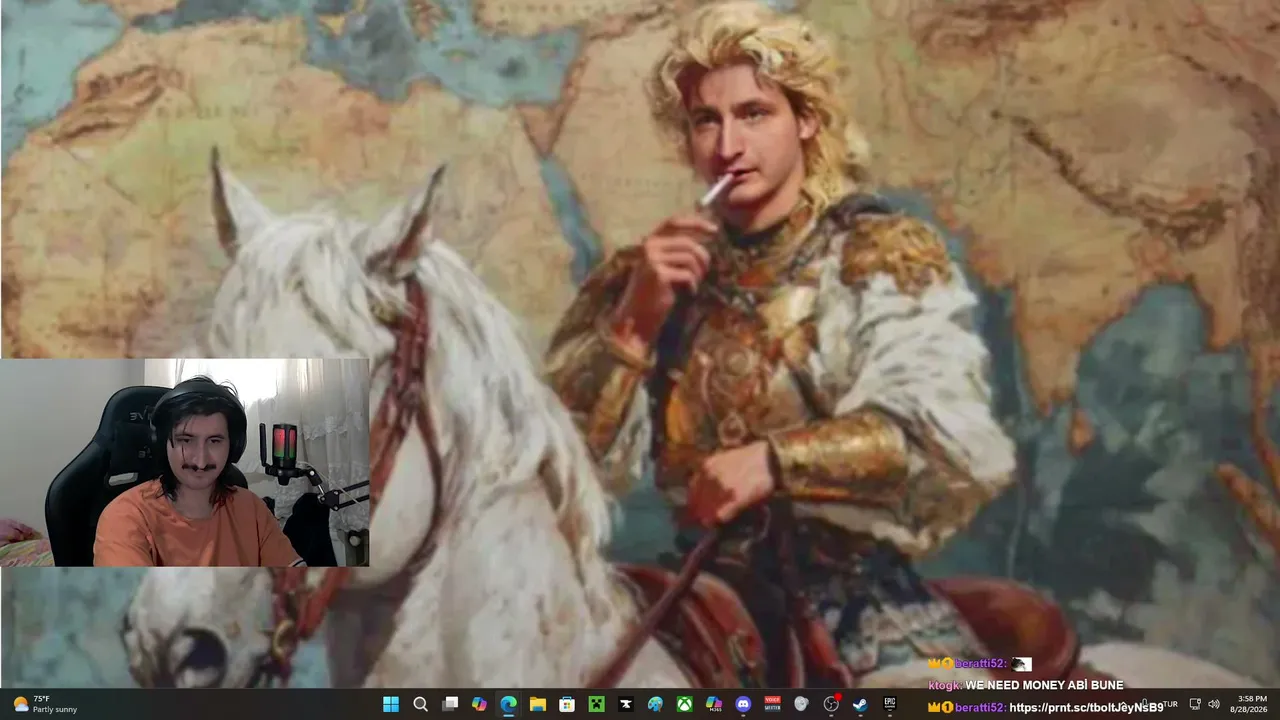Open Steam from the taskbar
This screenshot has width=1280, height=720.
[x=860, y=704]
